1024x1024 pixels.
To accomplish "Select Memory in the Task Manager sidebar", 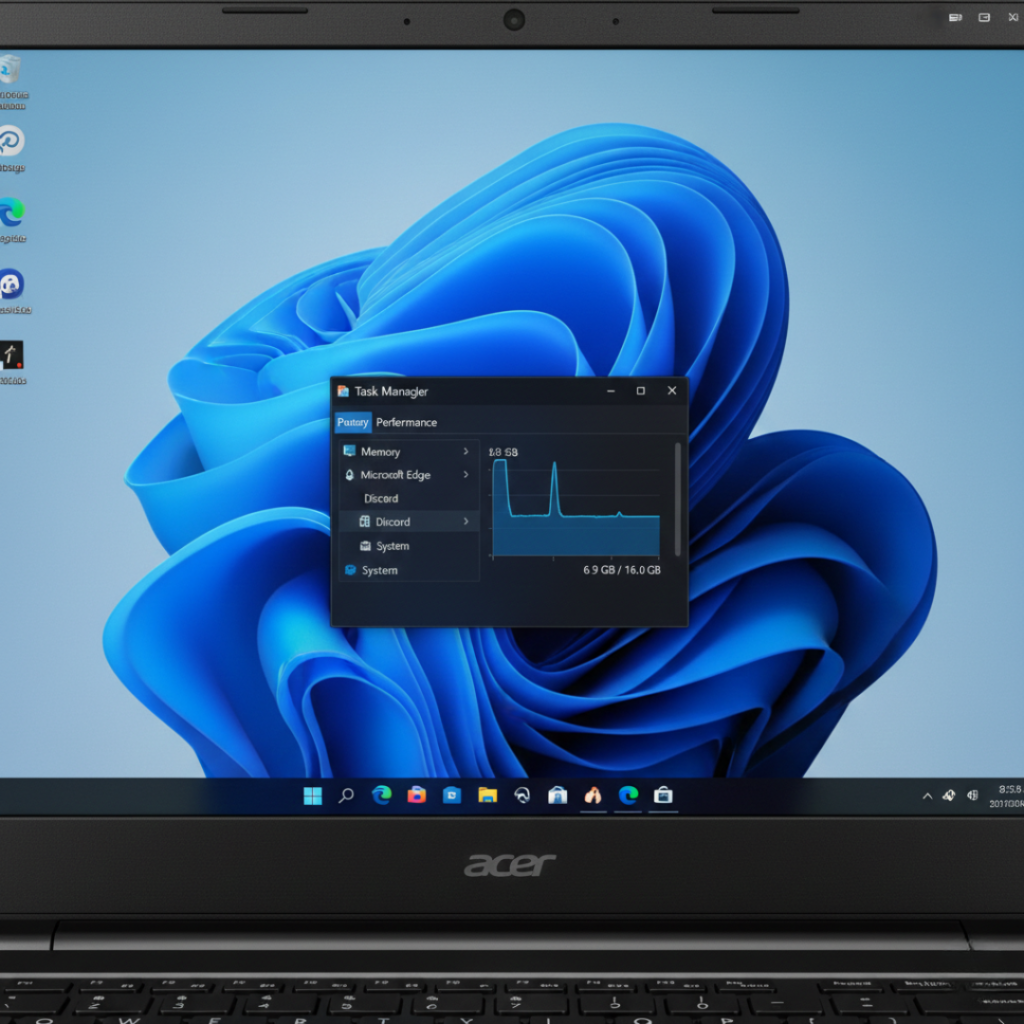I will click(x=378, y=451).
